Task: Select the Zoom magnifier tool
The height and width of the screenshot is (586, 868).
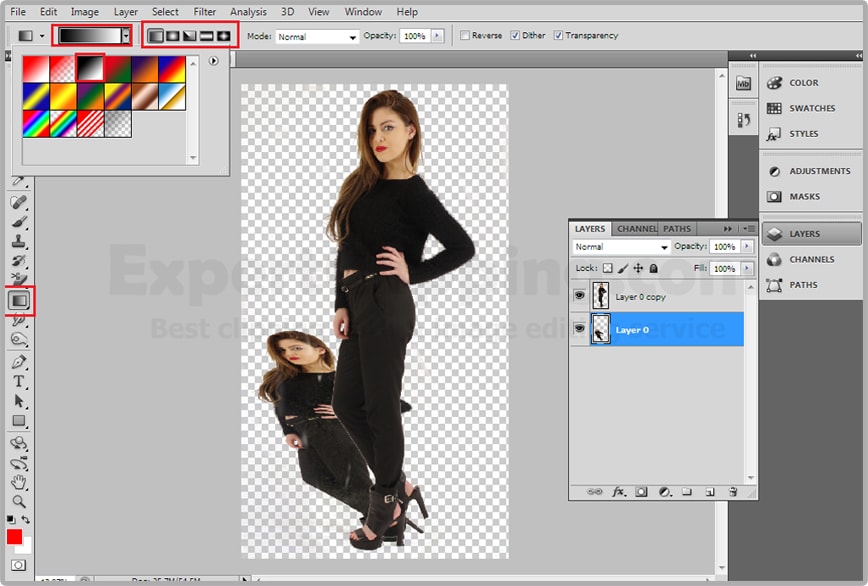Action: pos(19,501)
